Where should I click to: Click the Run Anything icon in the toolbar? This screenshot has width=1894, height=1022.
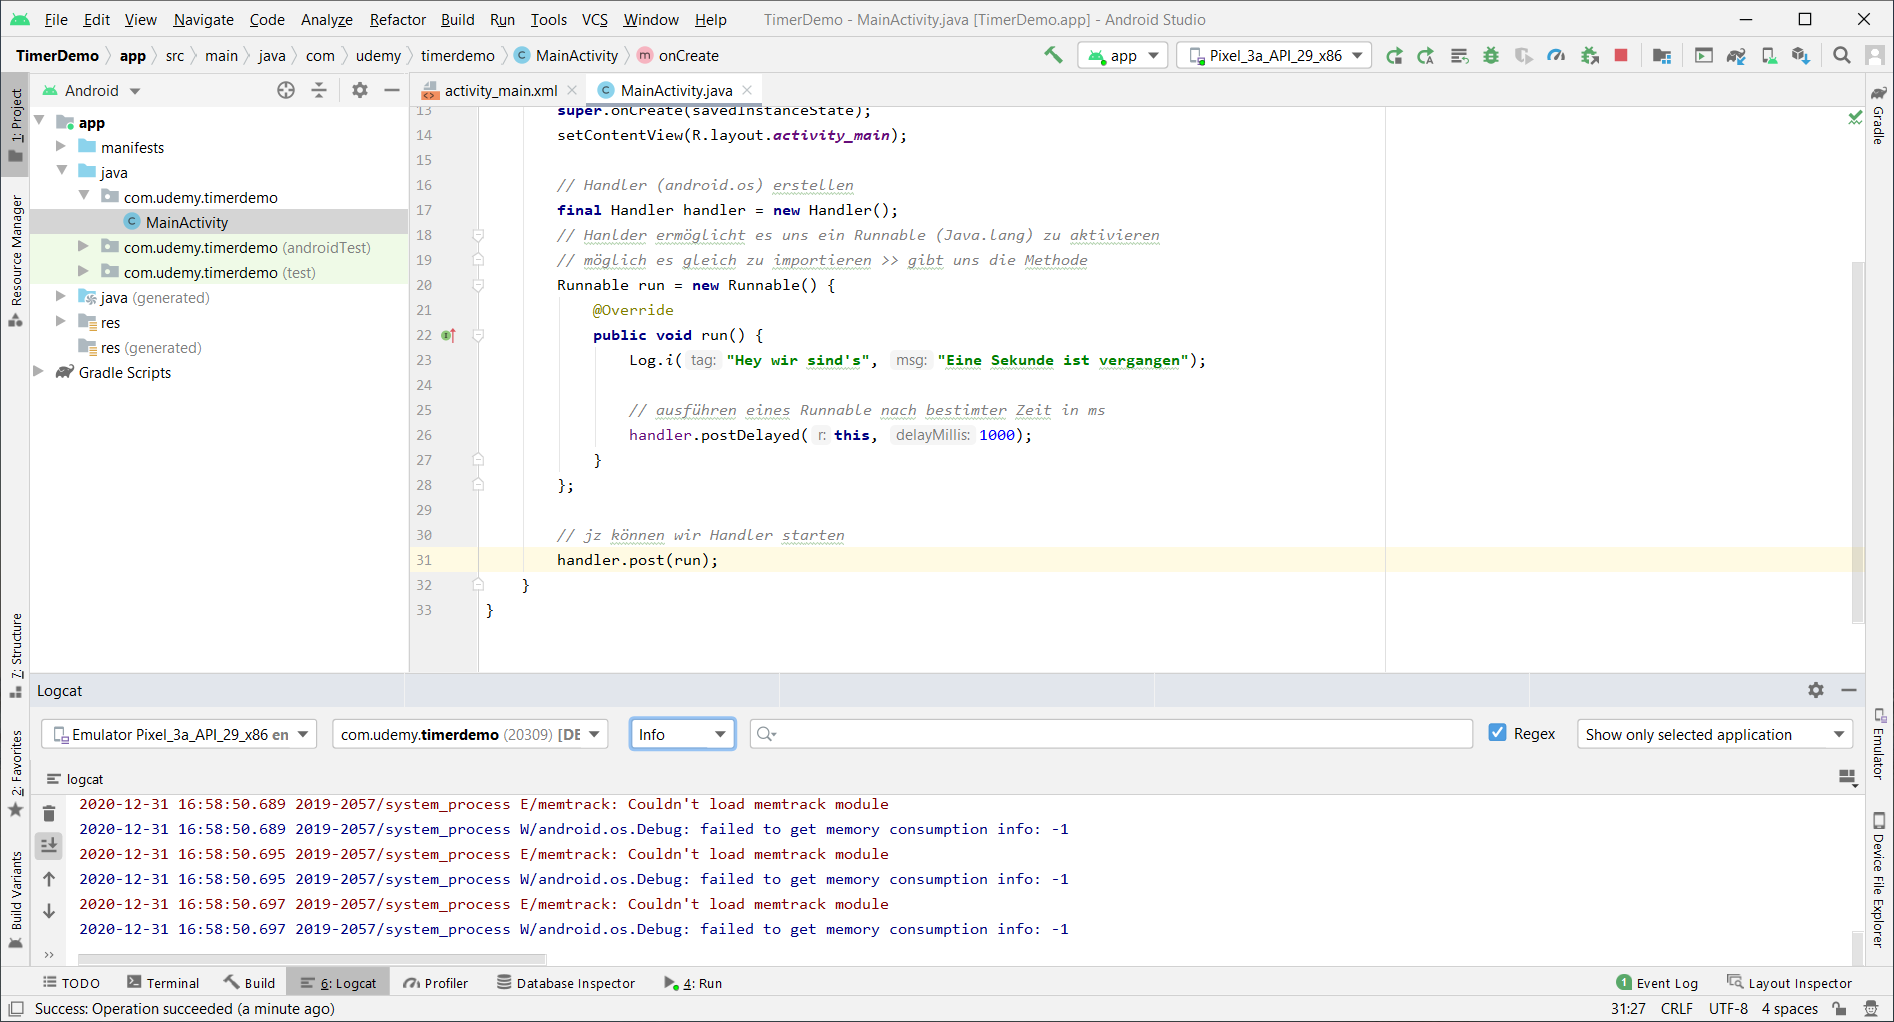[1704, 56]
